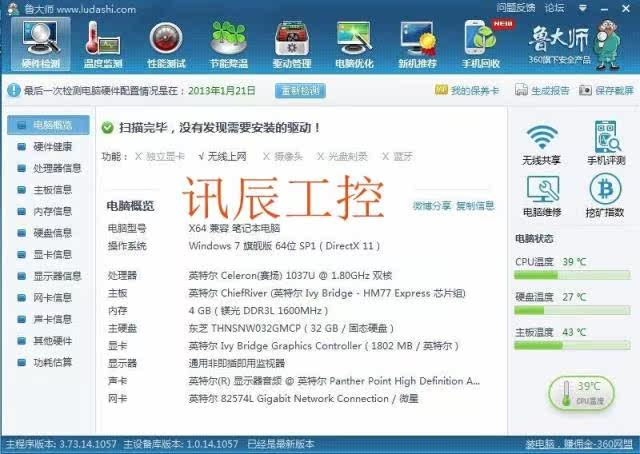Open title bar dropdown menu arrow
Viewport: 640px width, 454px height.
[x=583, y=8]
